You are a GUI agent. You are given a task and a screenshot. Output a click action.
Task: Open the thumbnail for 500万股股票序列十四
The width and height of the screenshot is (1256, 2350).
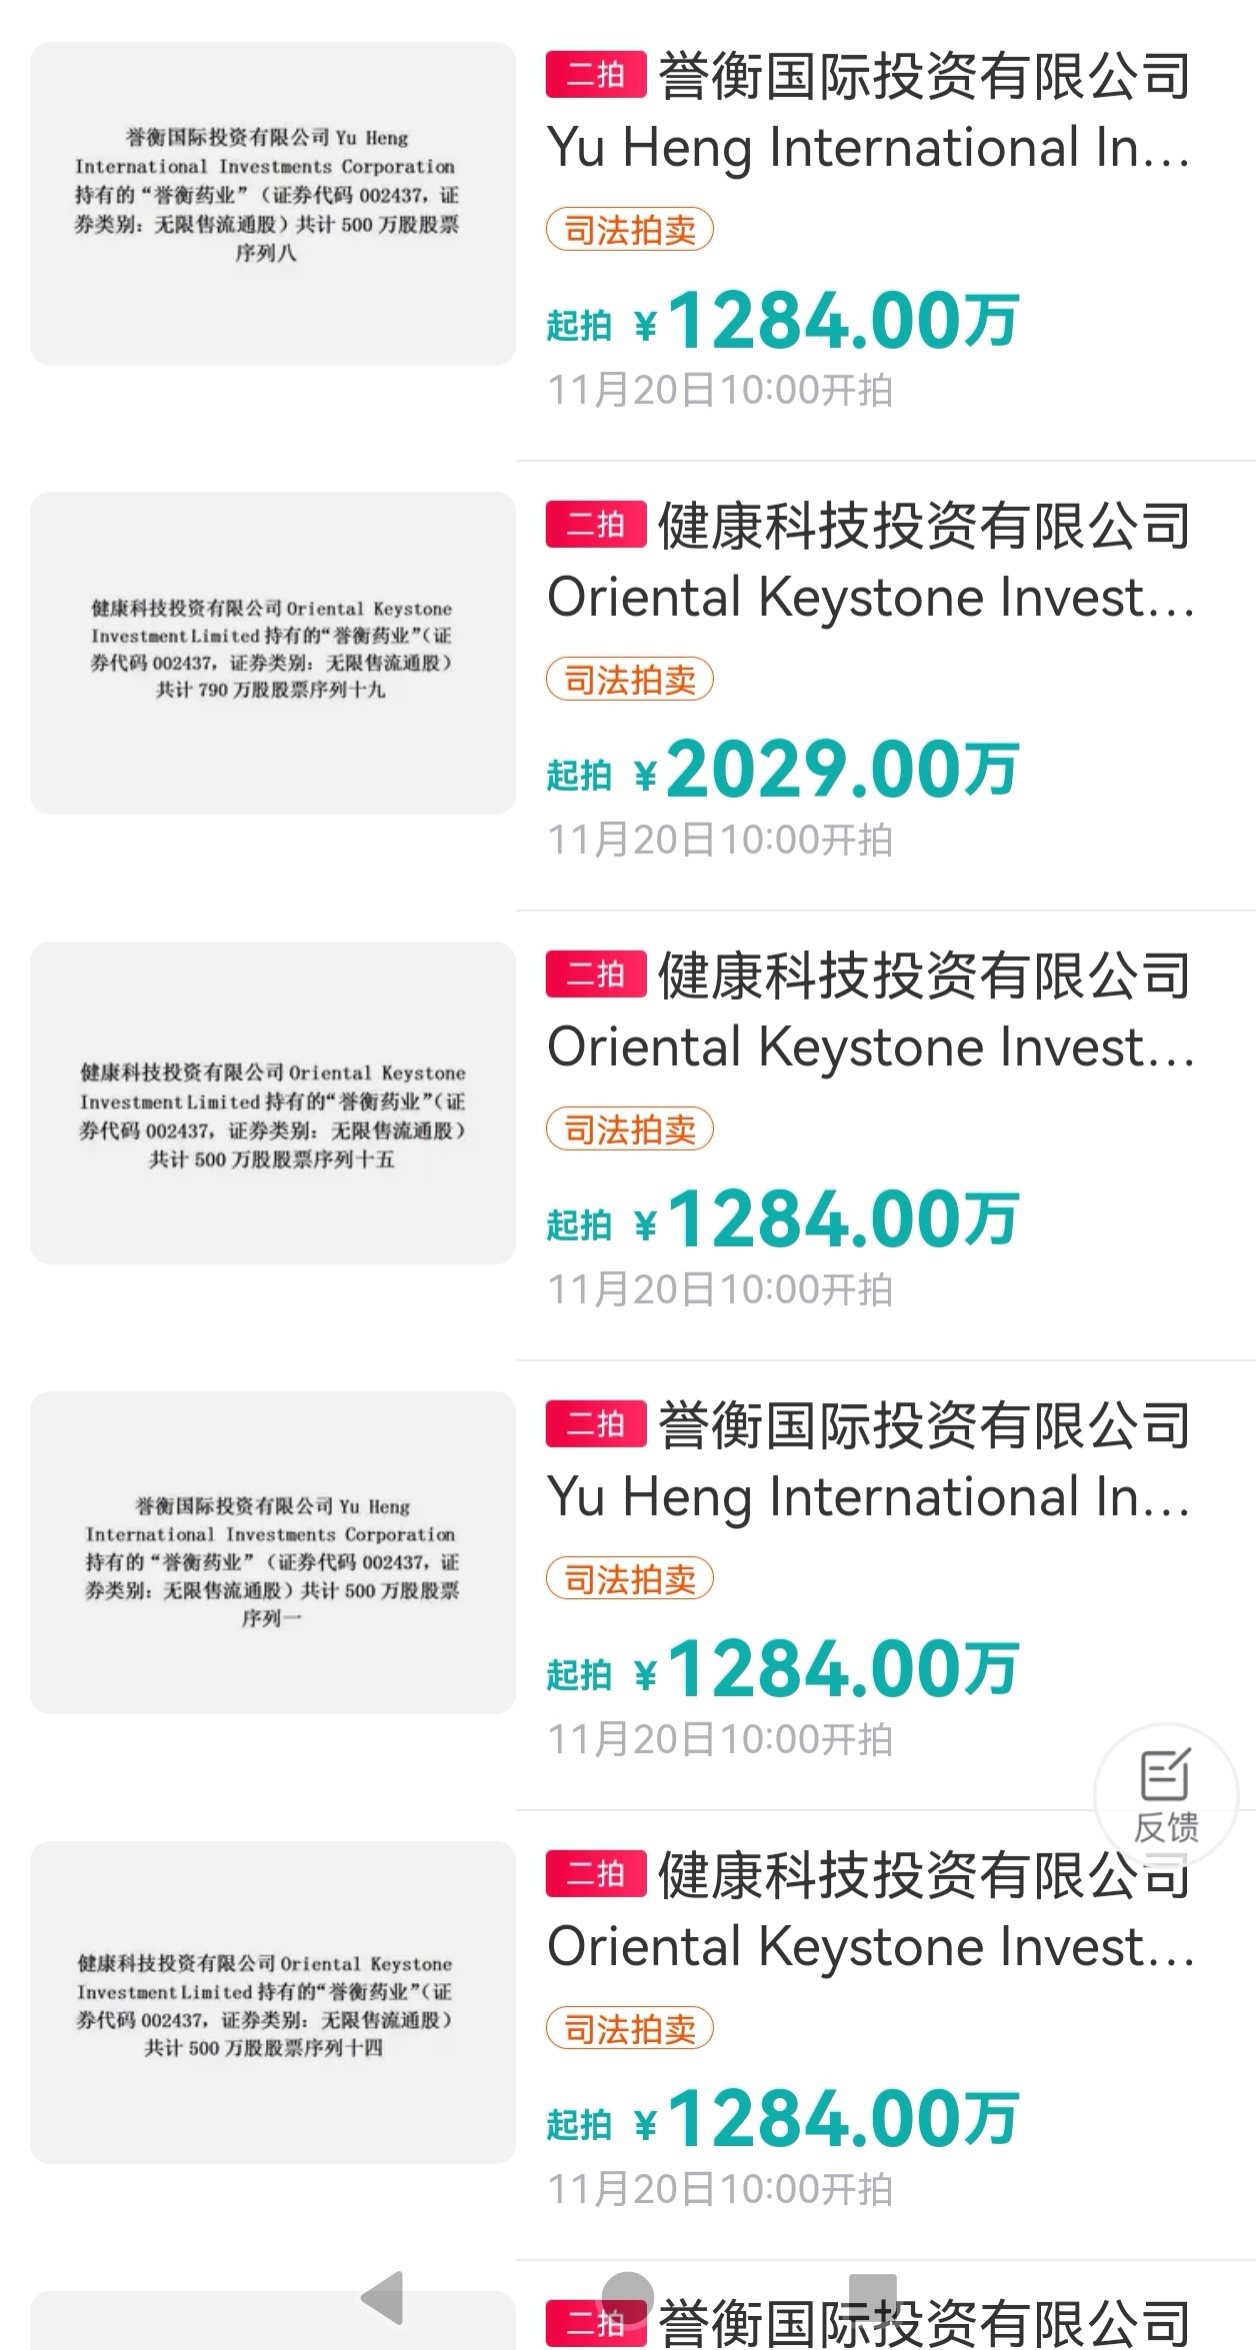point(273,2003)
